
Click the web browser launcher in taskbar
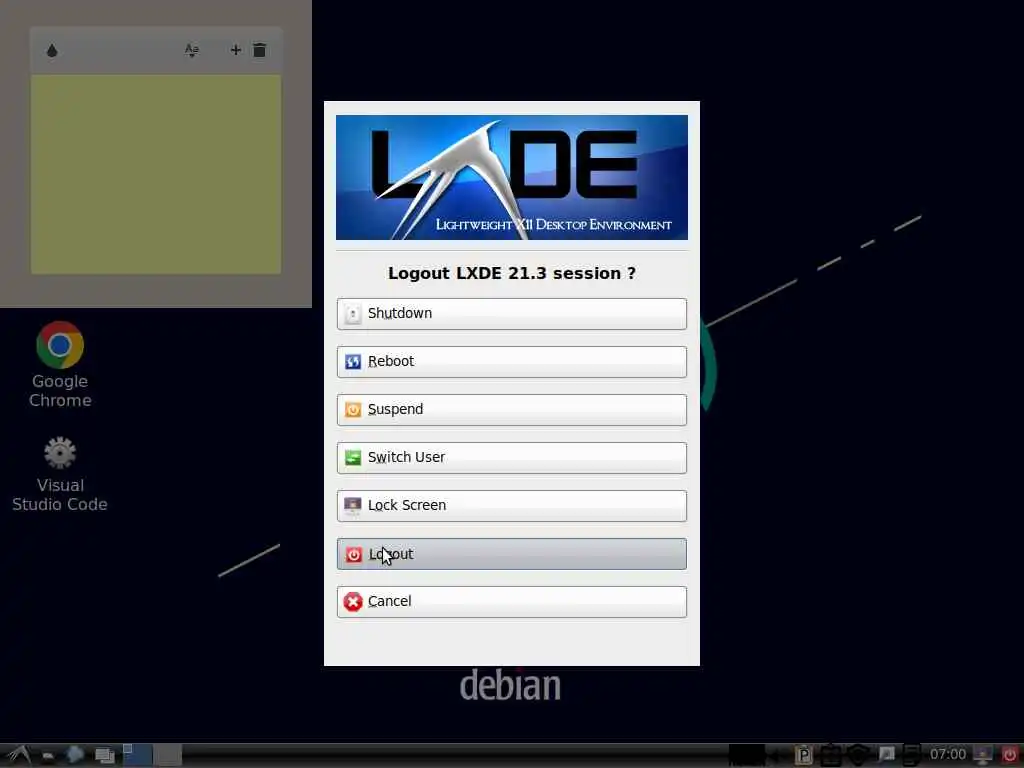click(x=74, y=755)
